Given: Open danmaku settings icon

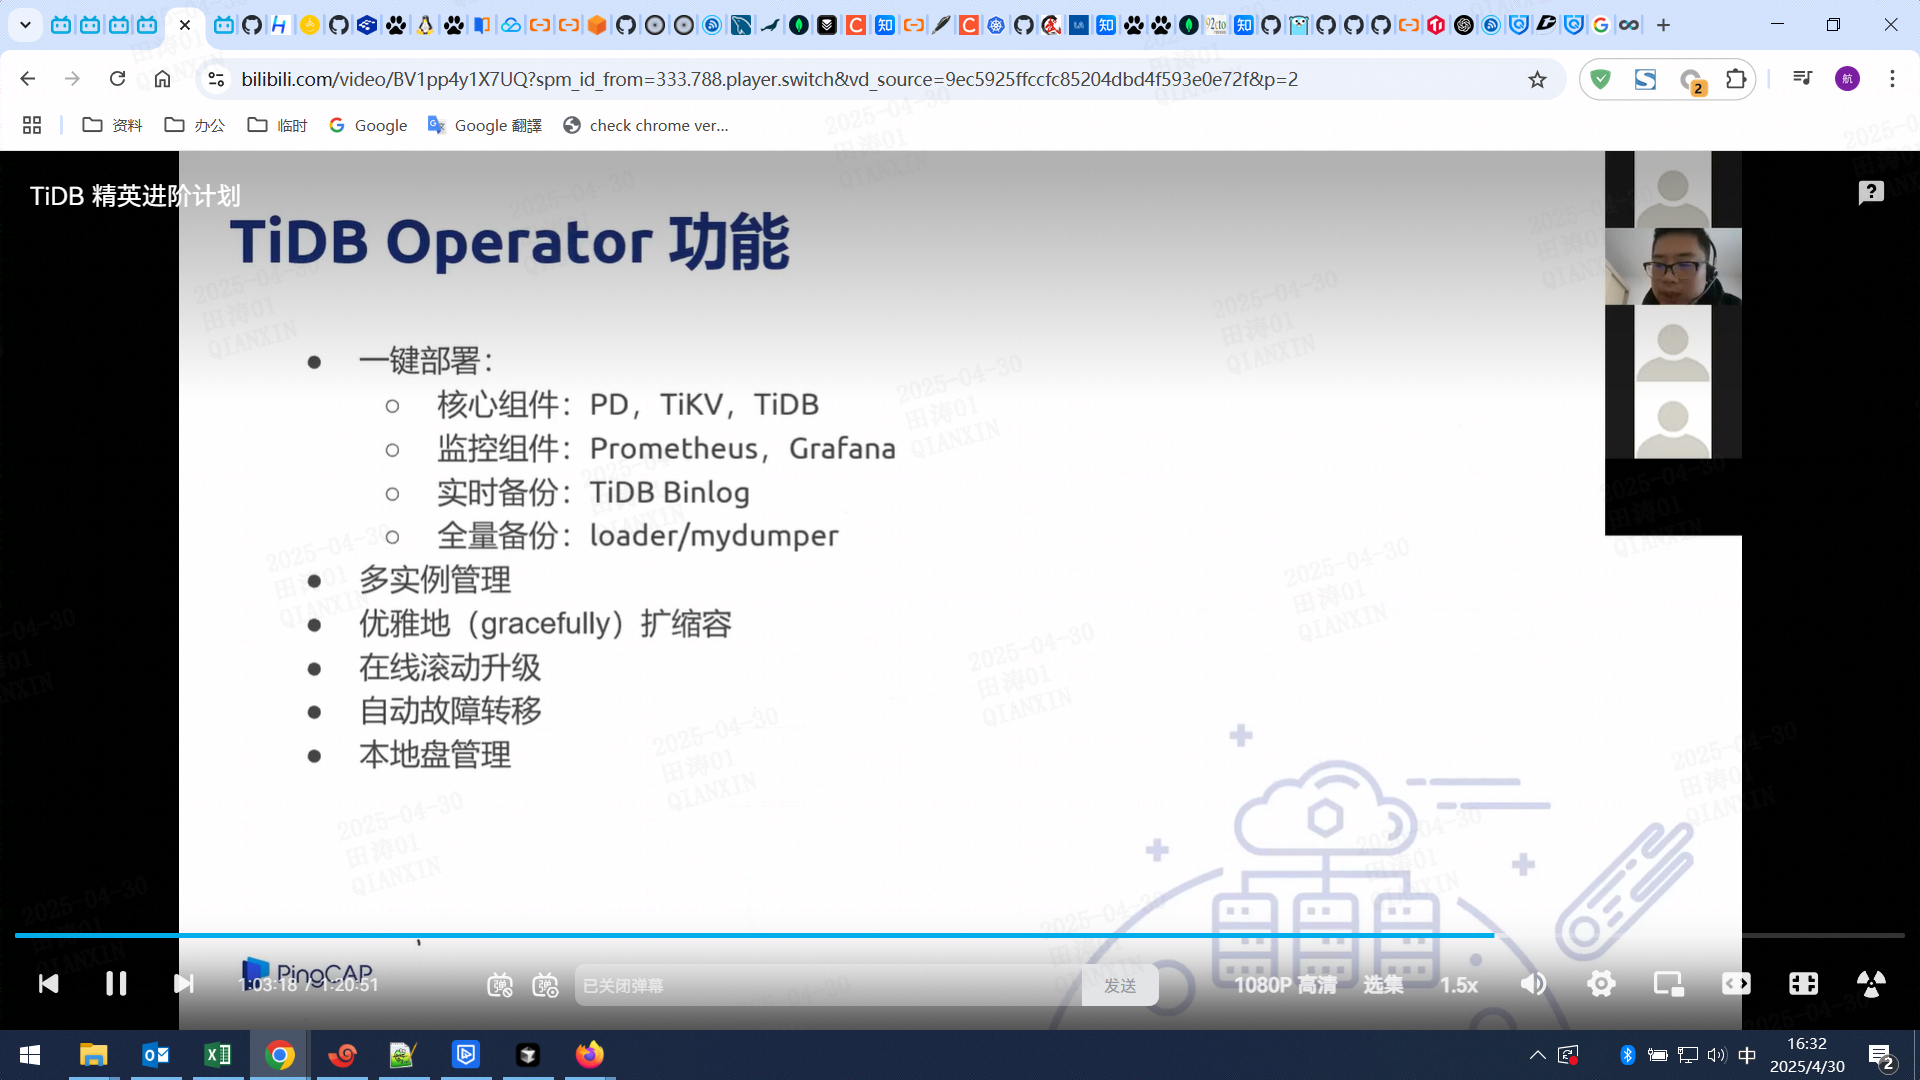Looking at the screenshot, I should tap(545, 986).
